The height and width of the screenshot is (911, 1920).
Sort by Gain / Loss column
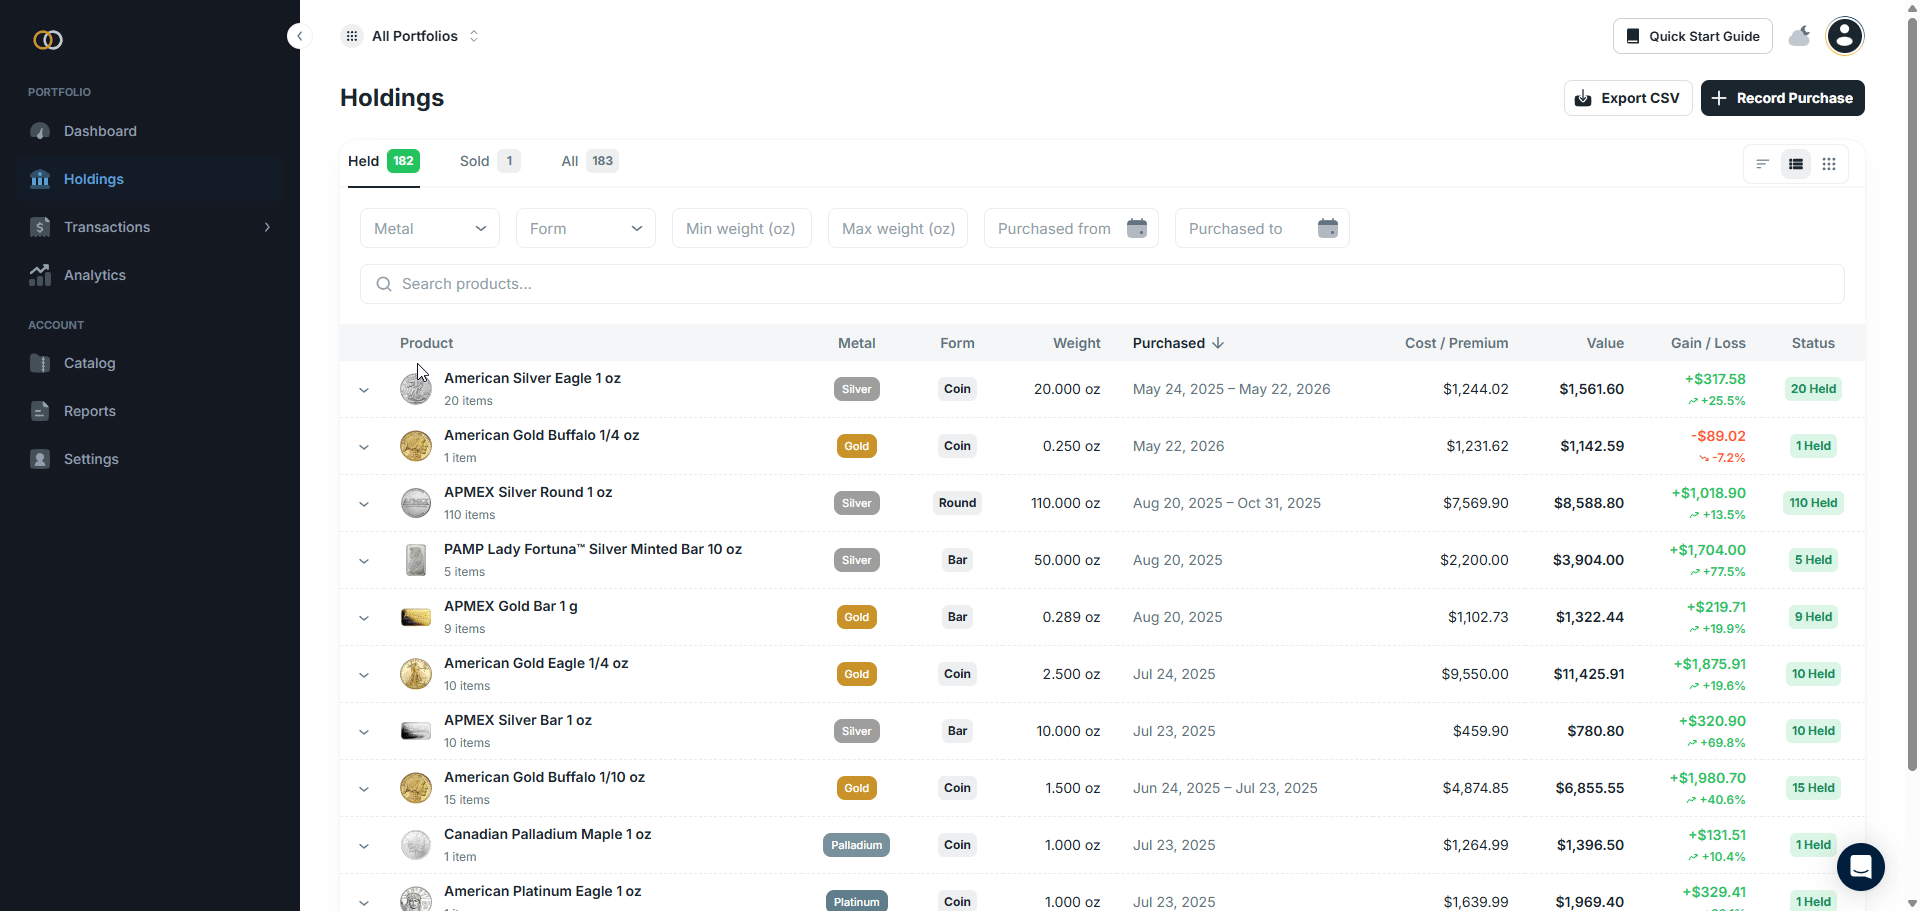(1708, 343)
